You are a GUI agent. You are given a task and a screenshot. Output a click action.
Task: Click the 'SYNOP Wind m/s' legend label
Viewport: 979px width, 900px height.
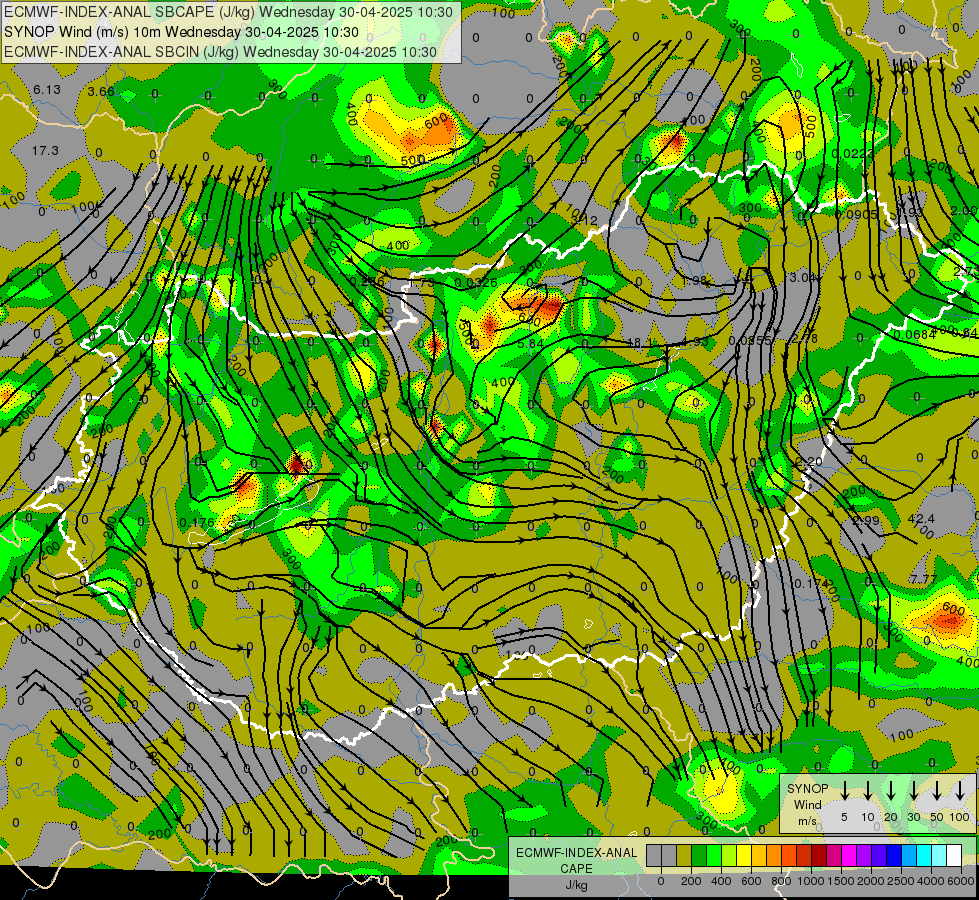coord(807,805)
